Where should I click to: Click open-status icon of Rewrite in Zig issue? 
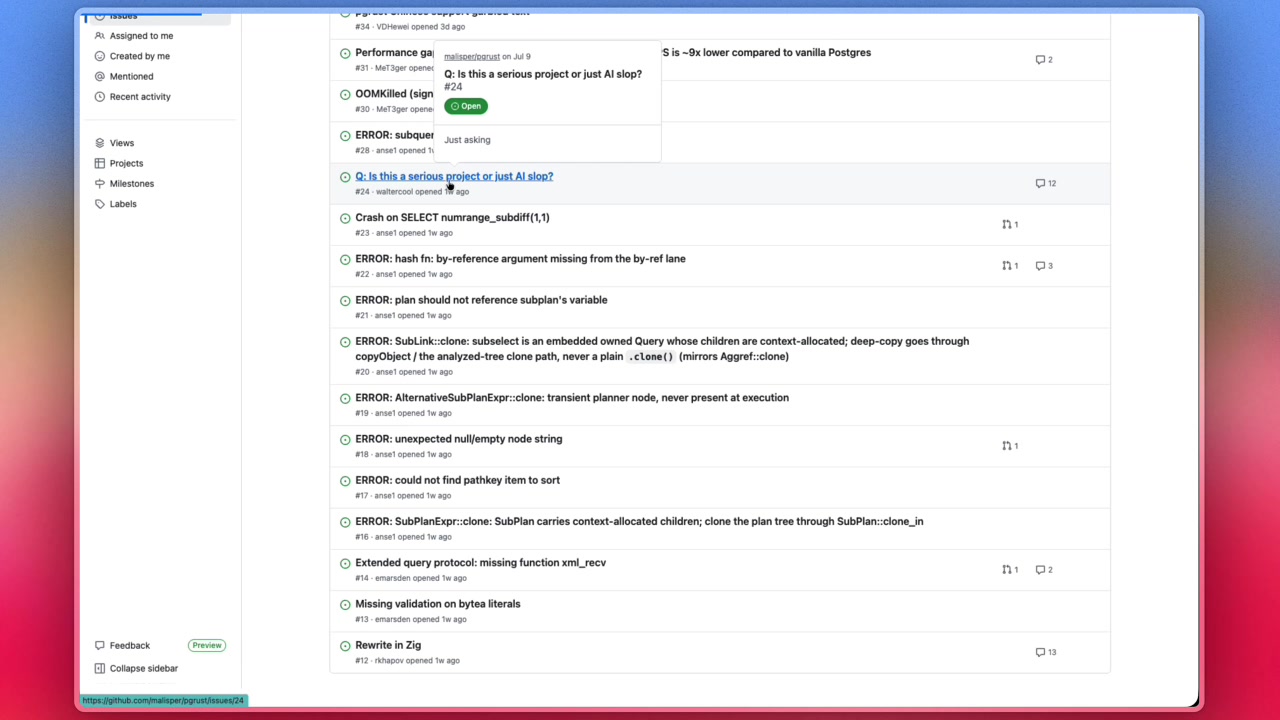345,646
